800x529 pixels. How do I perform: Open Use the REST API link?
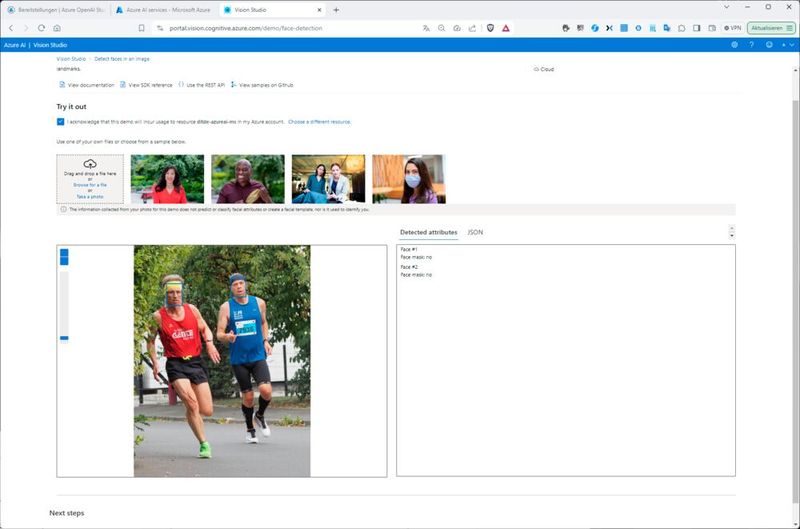tap(201, 85)
